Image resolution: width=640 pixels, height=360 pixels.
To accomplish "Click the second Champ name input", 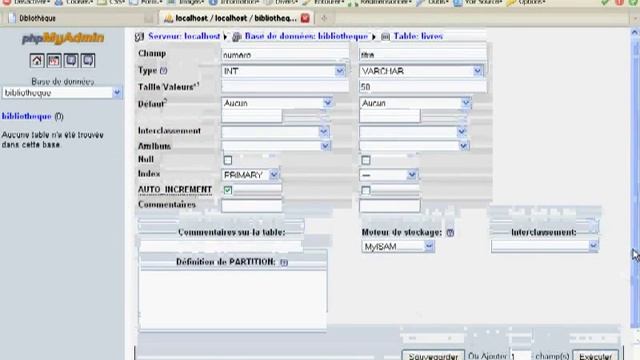I will pos(423,54).
